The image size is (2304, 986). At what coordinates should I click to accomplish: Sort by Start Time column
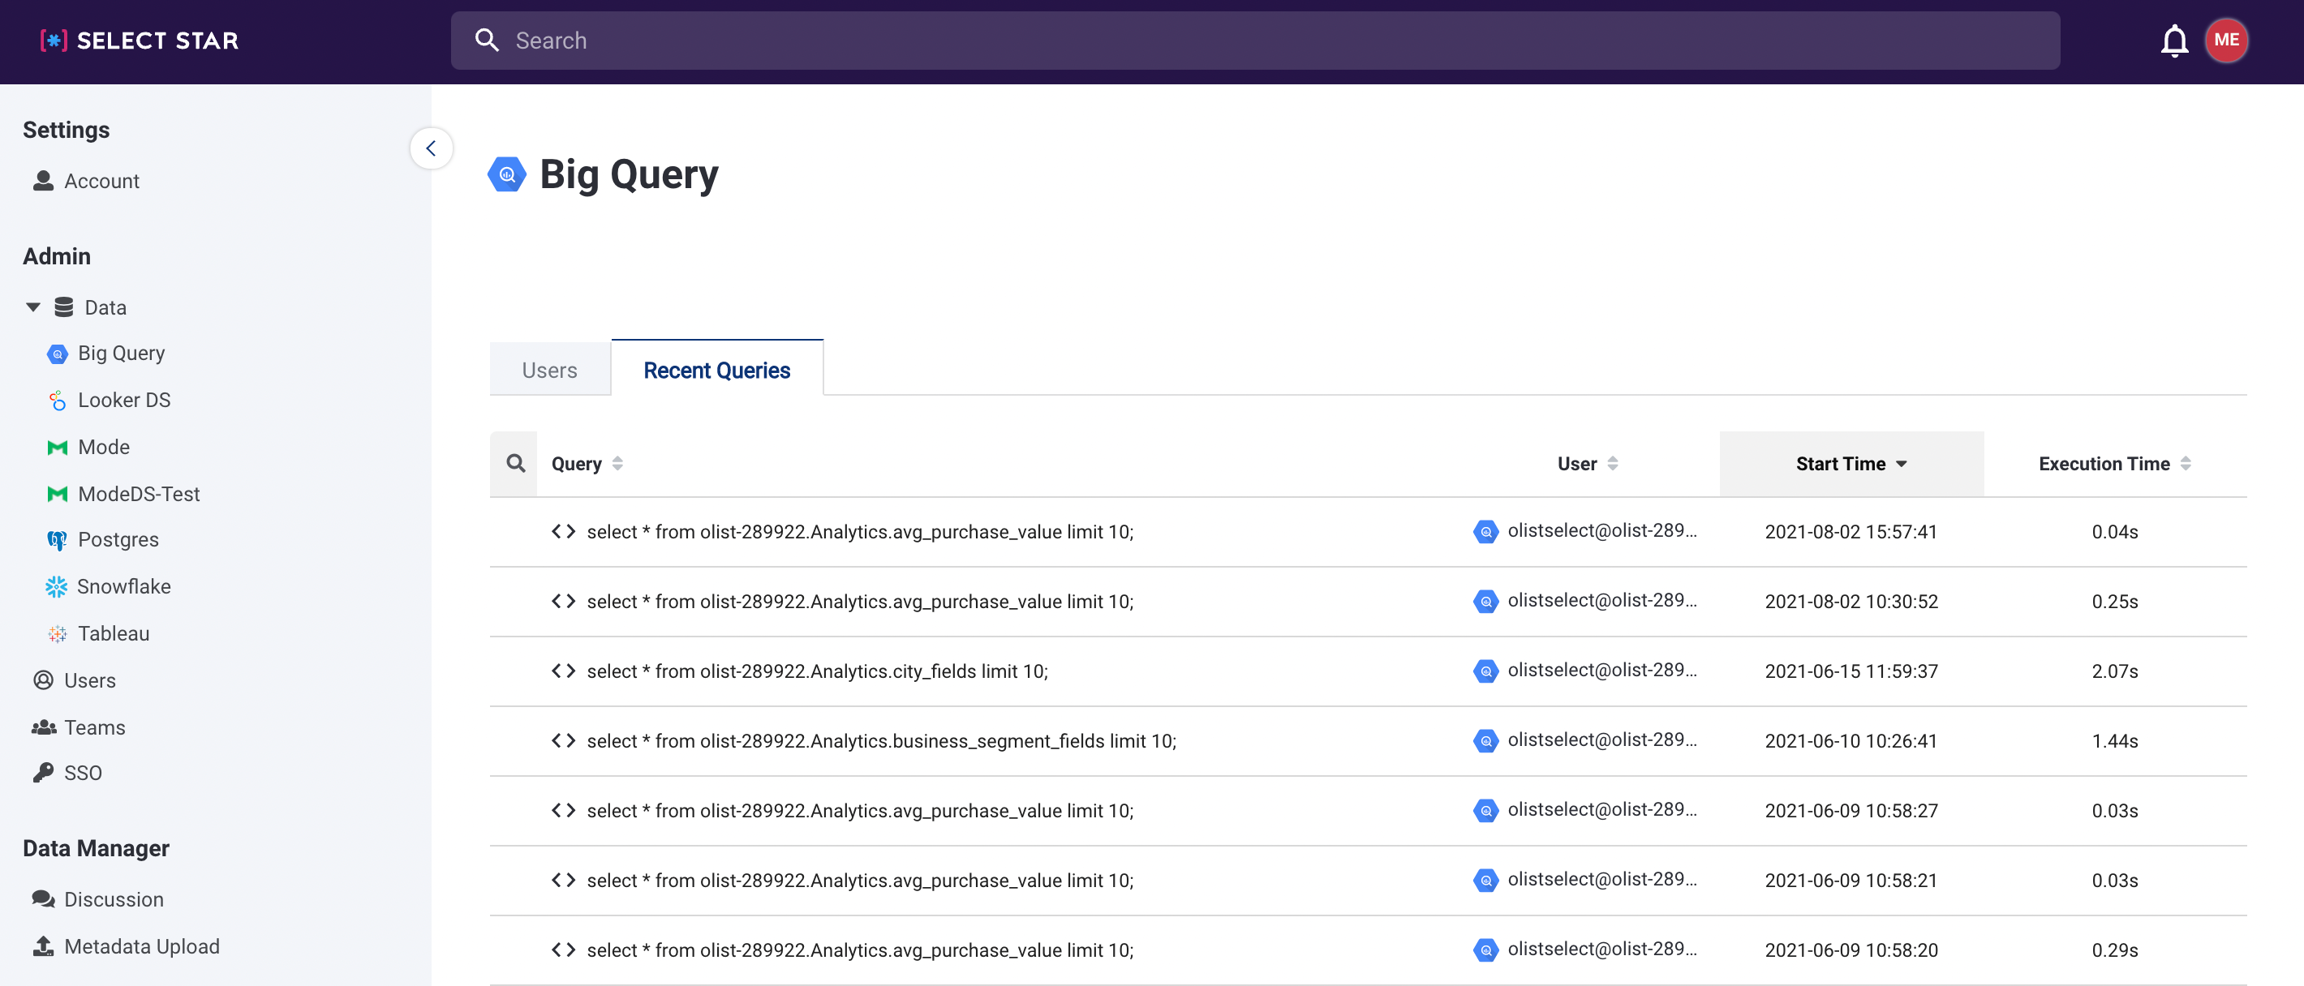(x=1851, y=464)
